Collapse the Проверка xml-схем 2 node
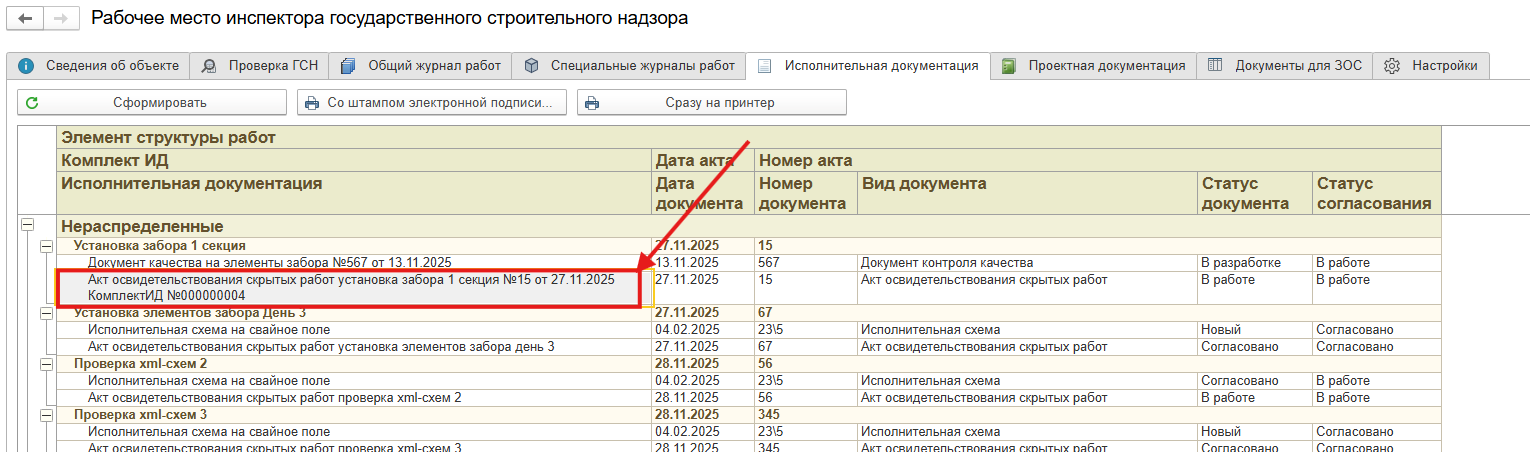Image resolution: width=1530 pixels, height=452 pixels. click(x=46, y=364)
